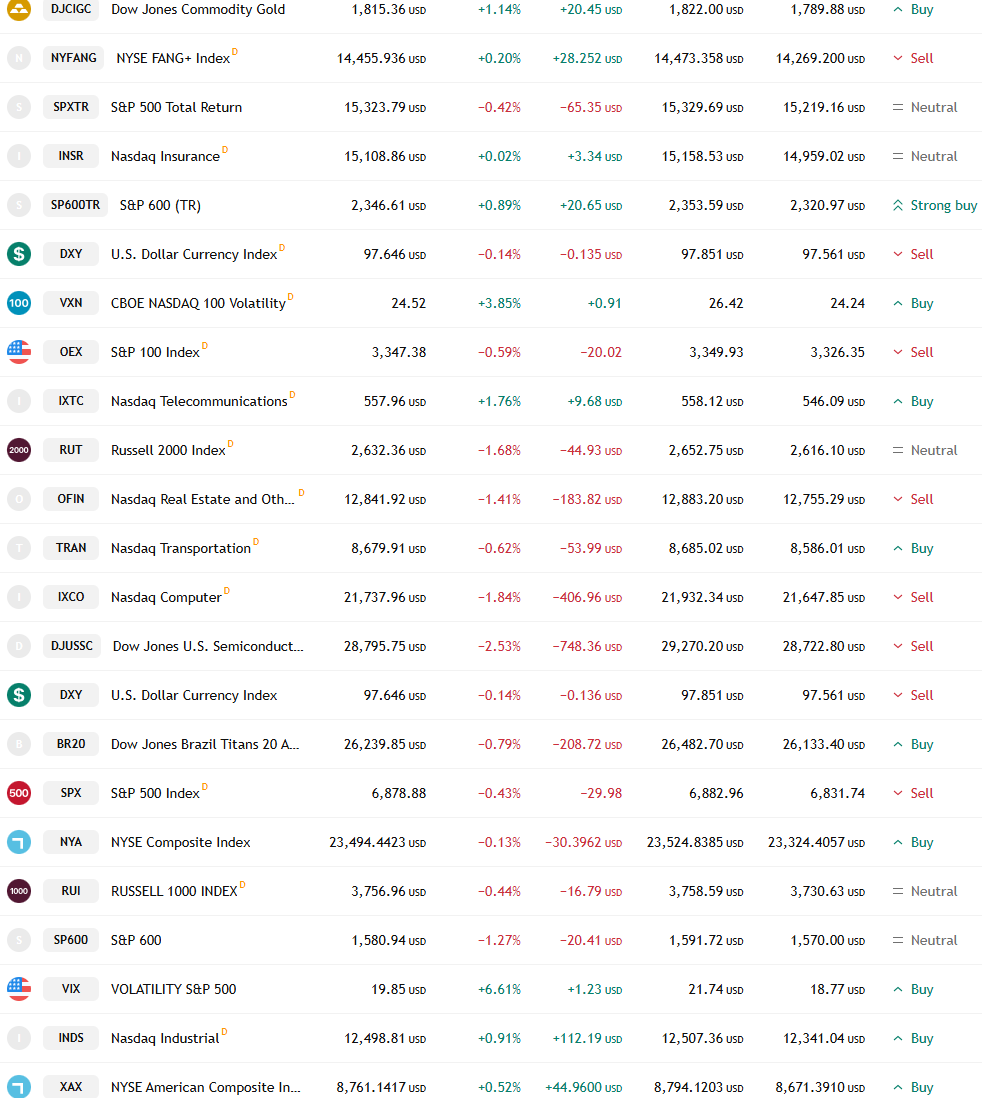Click the TRAN placeholder logo icon
982x1098 pixels.
pos(19,548)
